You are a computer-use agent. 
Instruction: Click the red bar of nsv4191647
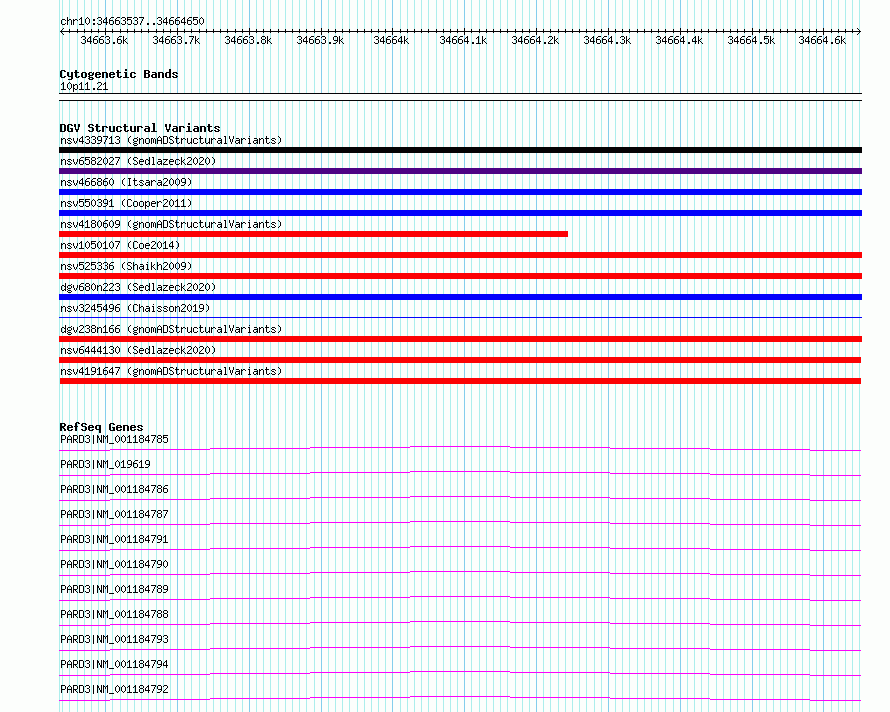[460, 381]
